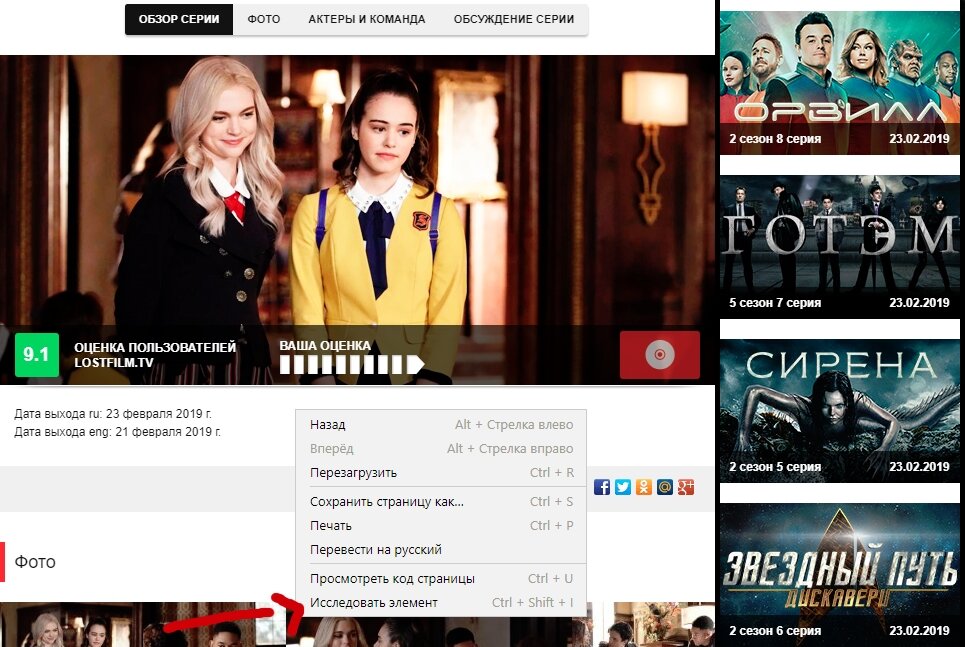Image resolution: width=965 pixels, height=647 pixels.
Task: Click the 2 сезон 5 серия caption
Action: [775, 467]
